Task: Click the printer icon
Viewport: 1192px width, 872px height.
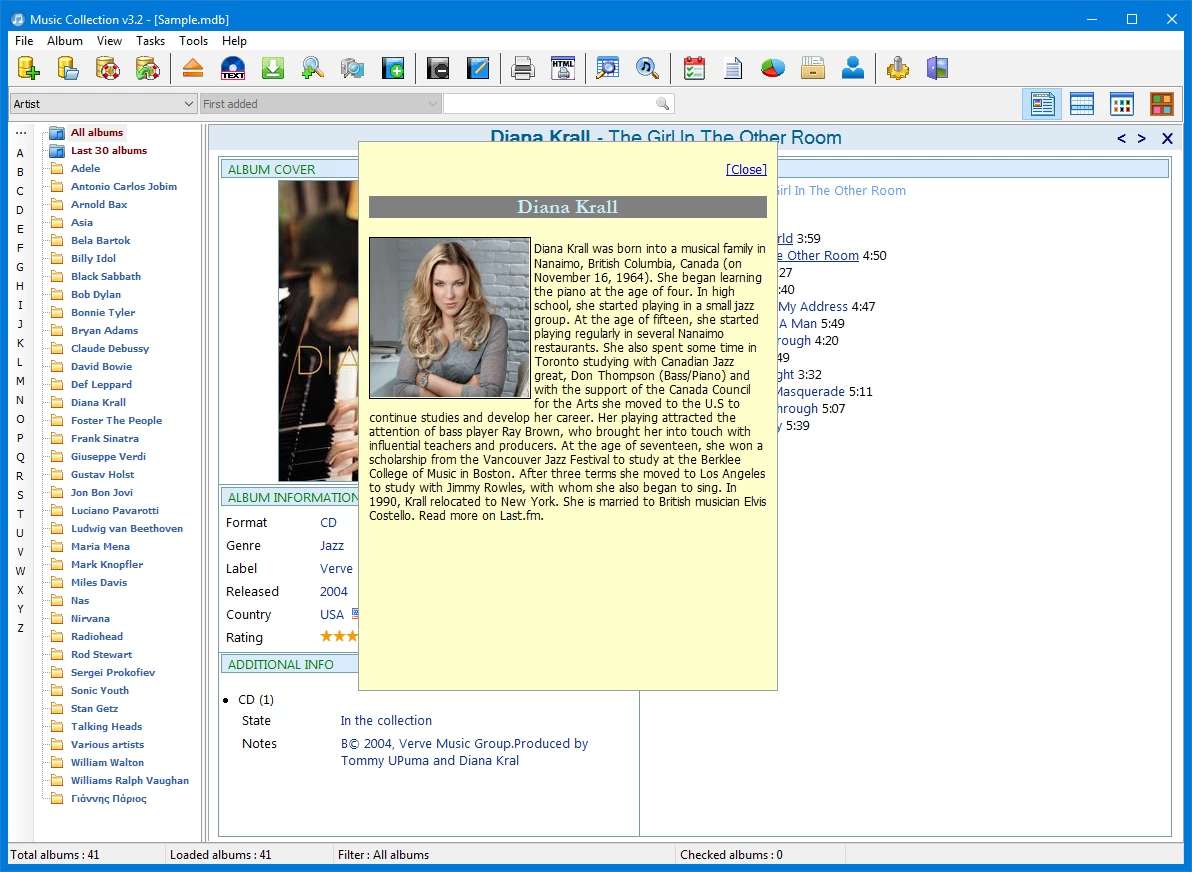Action: (x=523, y=68)
